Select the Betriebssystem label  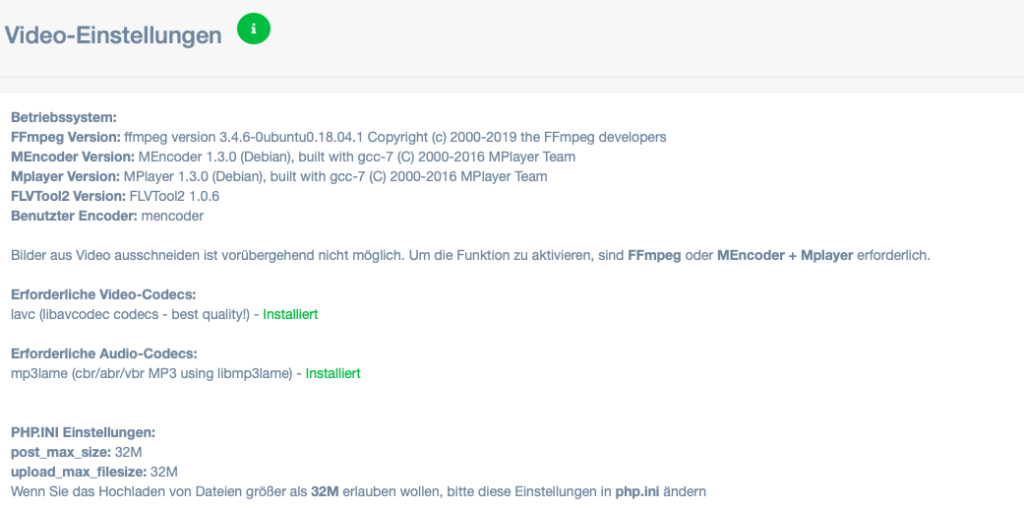click(63, 118)
